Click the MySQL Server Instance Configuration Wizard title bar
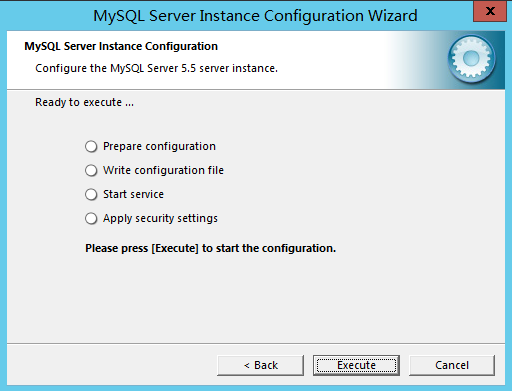512x391 pixels. 255,16
